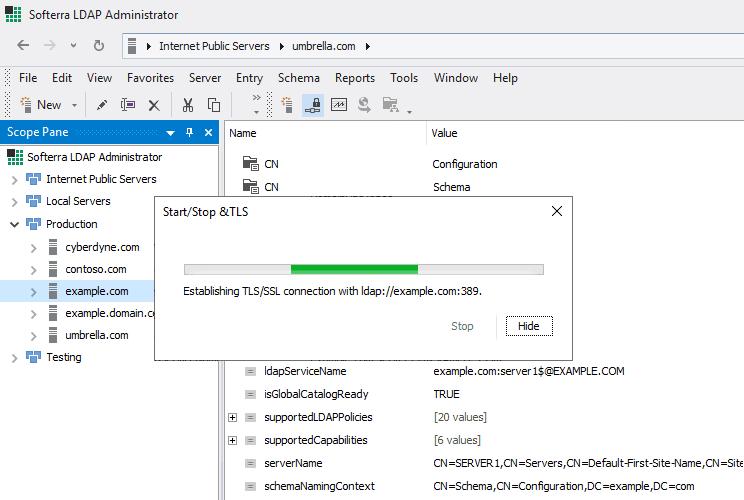Open the New button dropdown arrow
Screen dimensions: 744x500
pyautogui.click(x=74, y=105)
